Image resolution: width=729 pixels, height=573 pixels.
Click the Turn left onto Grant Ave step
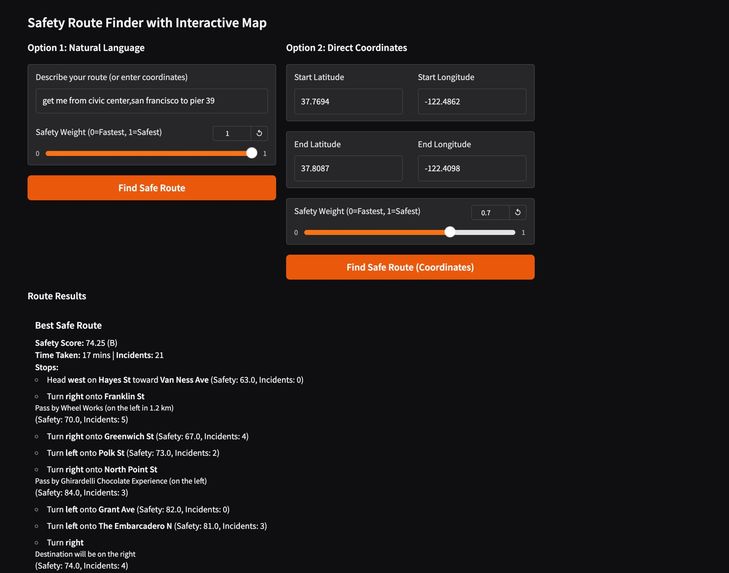click(x=138, y=509)
